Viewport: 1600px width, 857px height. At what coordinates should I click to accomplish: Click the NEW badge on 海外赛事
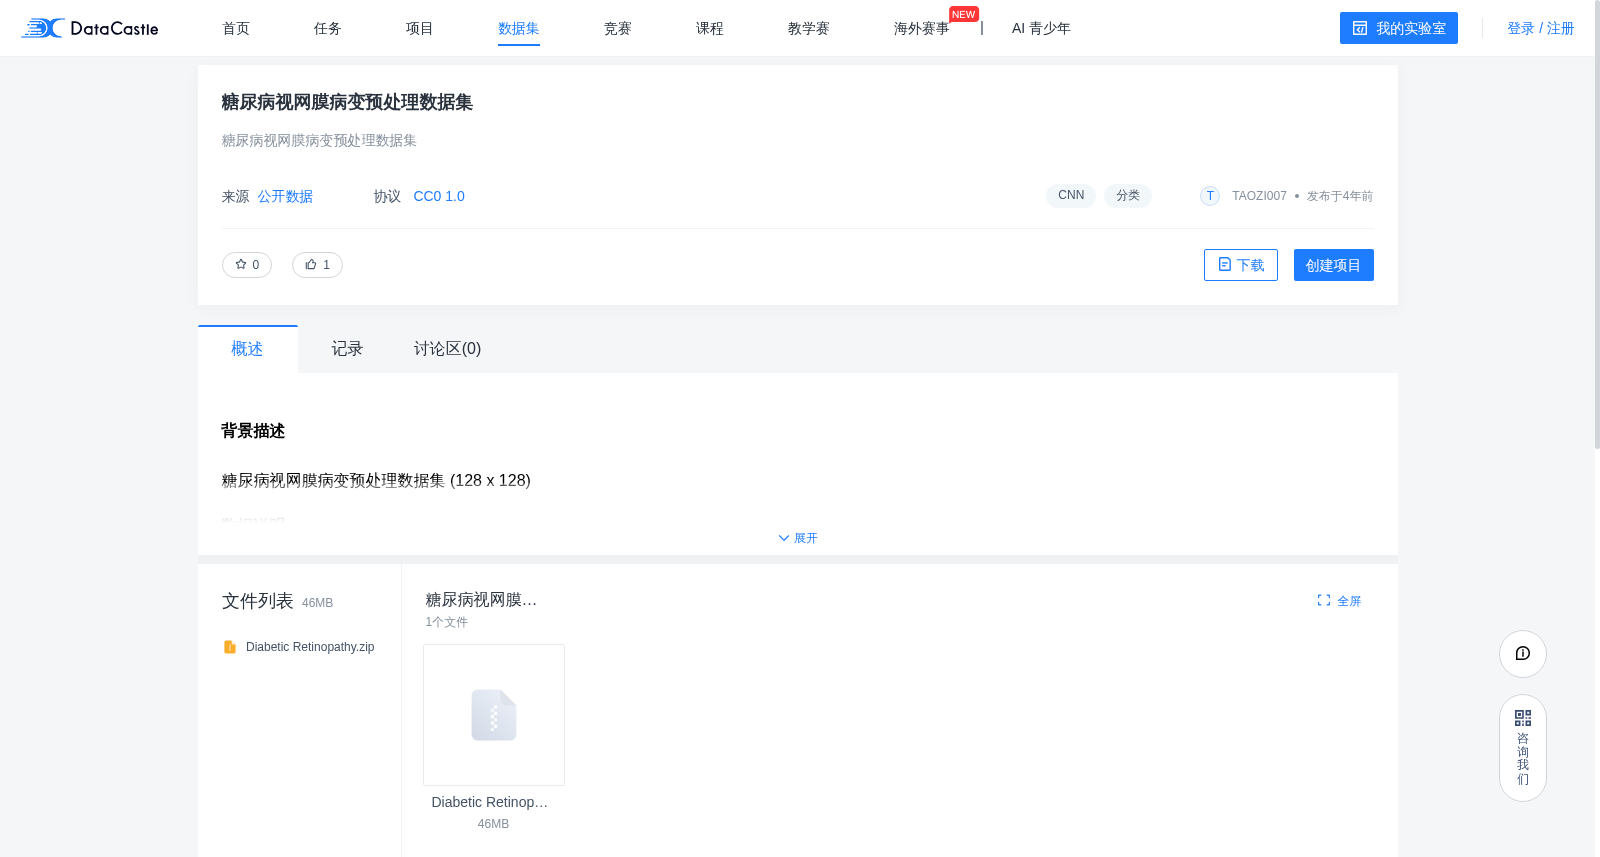coord(964,14)
